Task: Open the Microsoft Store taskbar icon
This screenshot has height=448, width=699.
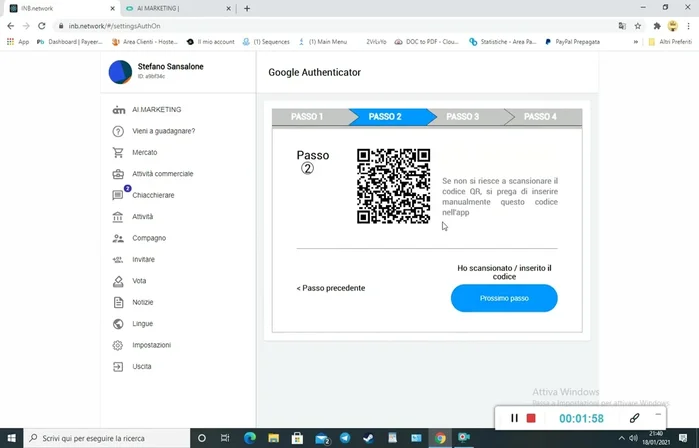Action: (297, 438)
